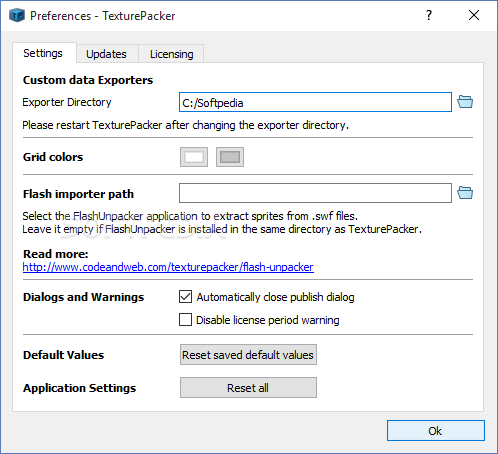Open the codeandweb flash-unpacker link
498x454 pixels.
point(168,267)
